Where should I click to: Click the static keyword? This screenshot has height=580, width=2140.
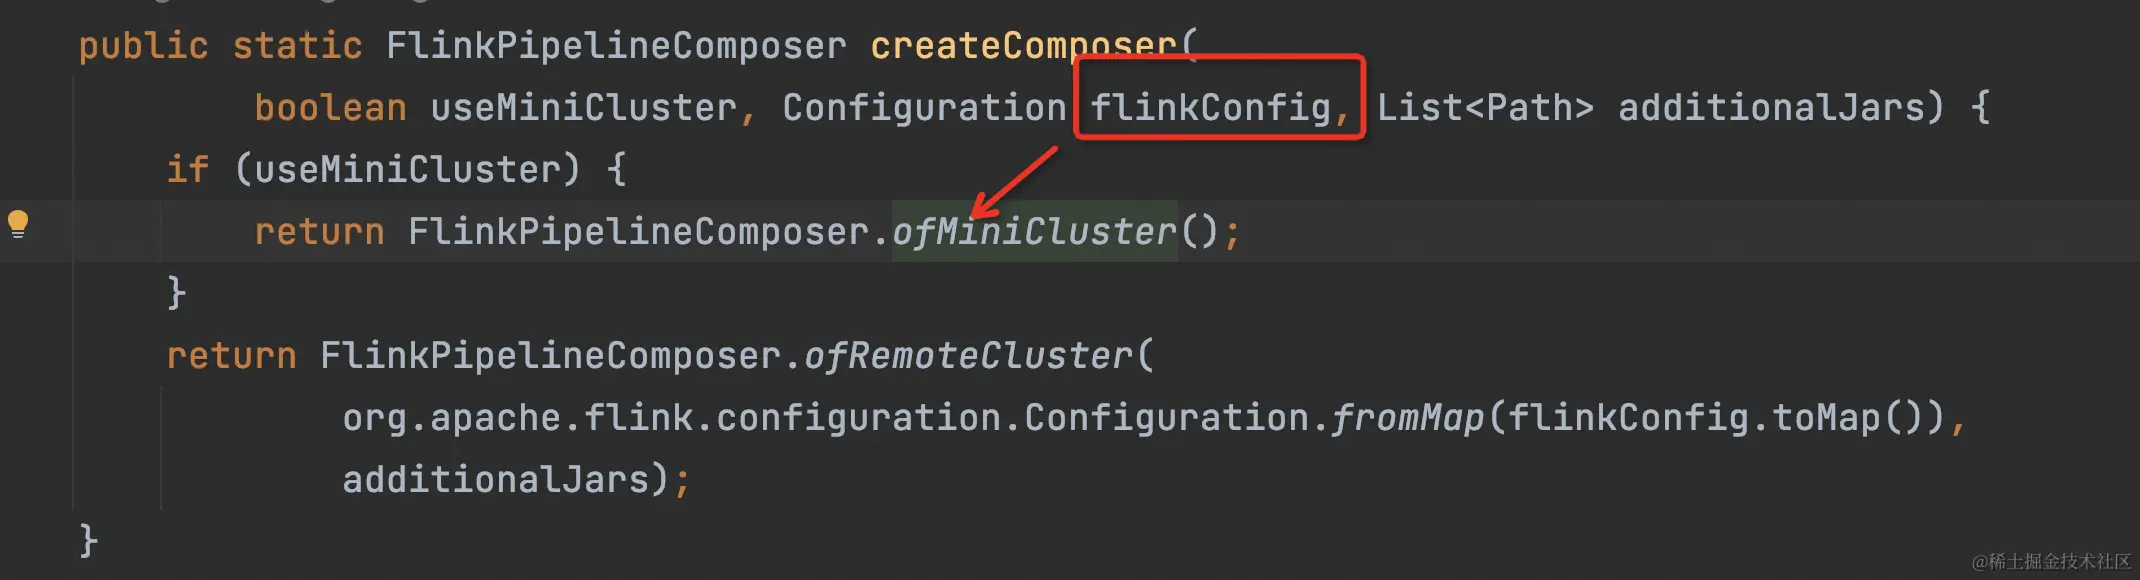(297, 46)
